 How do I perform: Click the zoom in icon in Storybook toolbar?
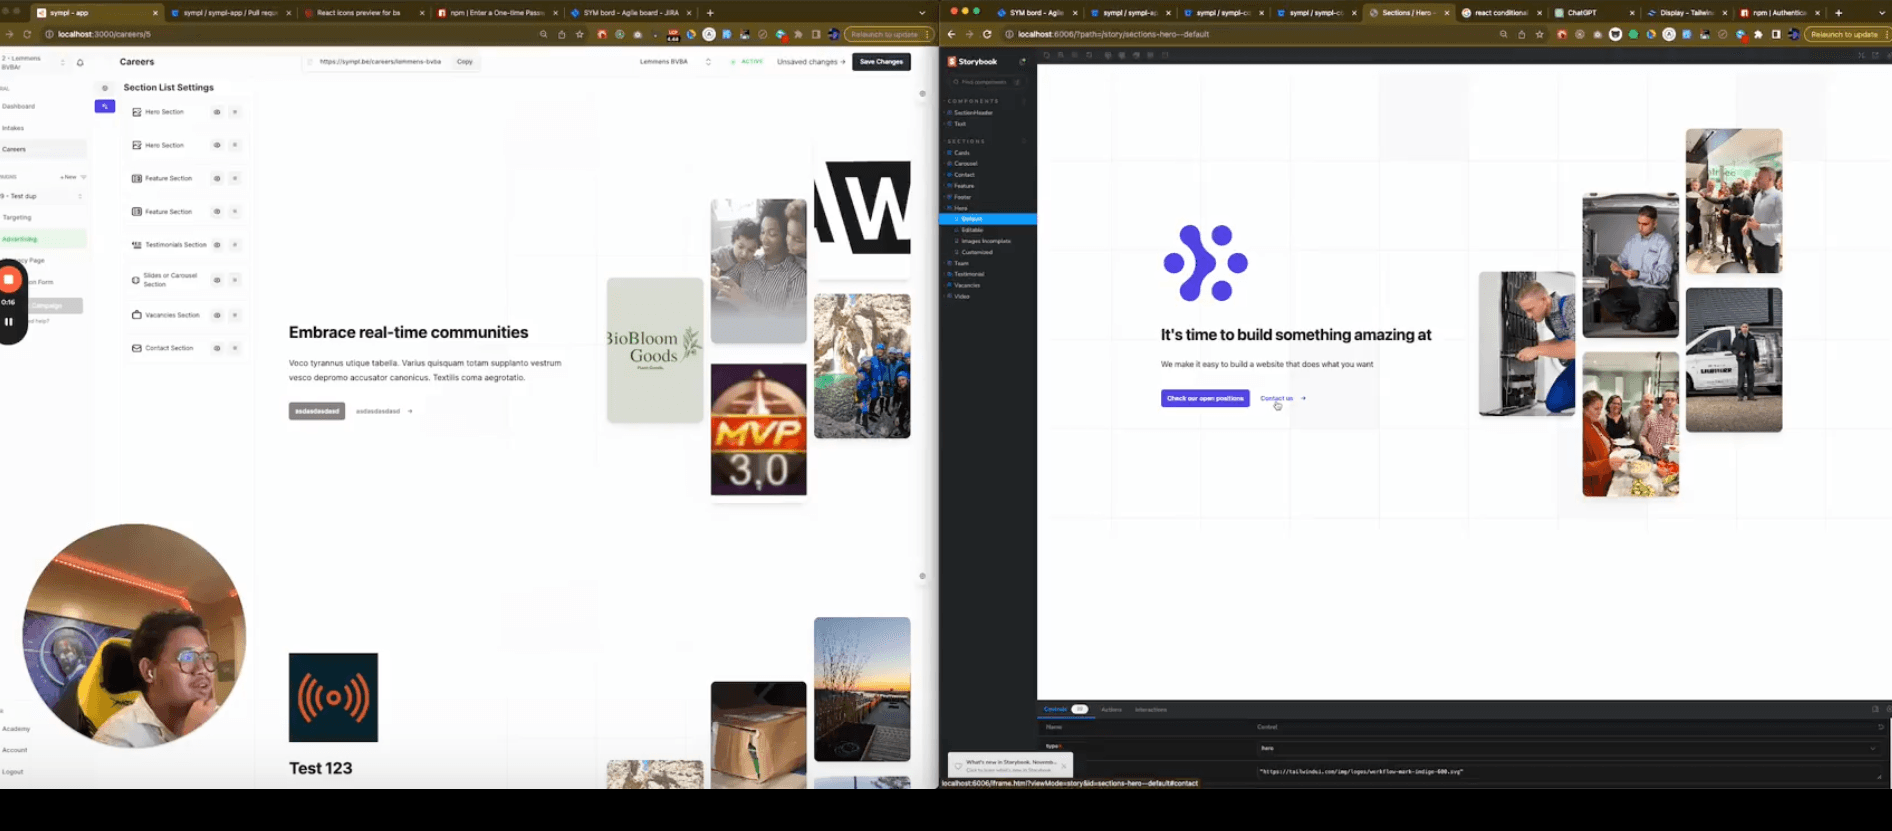[1062, 55]
